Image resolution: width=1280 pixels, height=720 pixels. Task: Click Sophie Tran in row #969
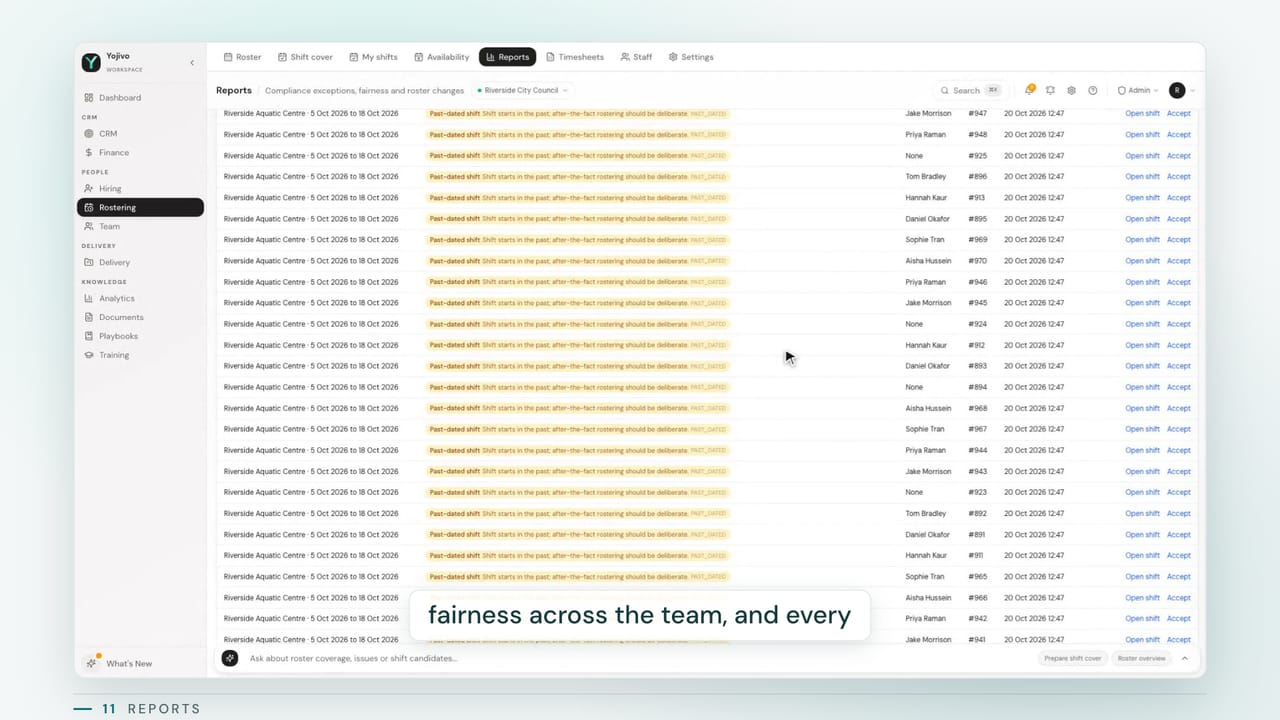925,240
